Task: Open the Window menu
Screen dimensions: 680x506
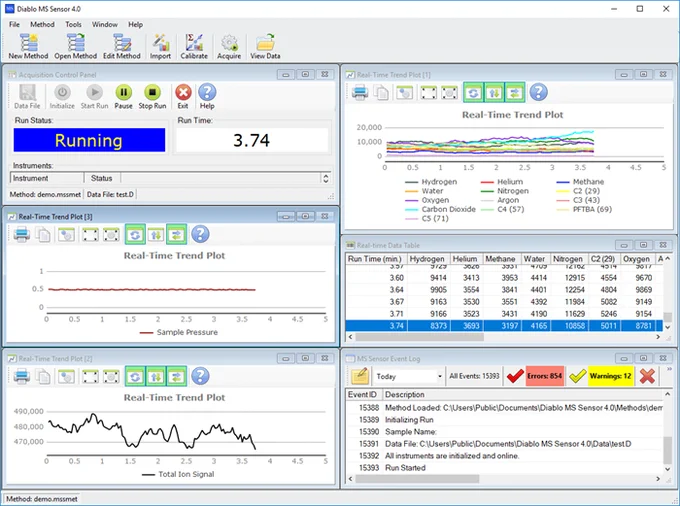Action: click(105, 24)
